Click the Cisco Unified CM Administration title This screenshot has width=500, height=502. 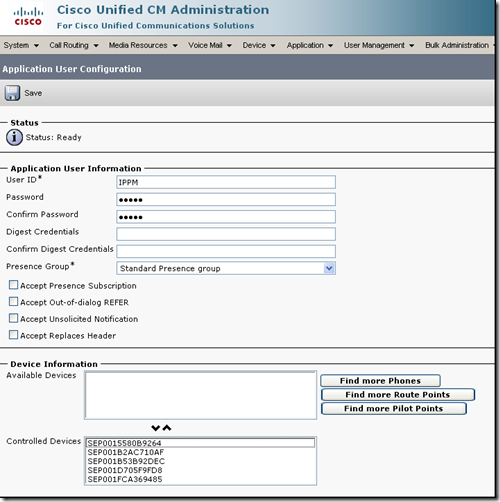click(163, 10)
